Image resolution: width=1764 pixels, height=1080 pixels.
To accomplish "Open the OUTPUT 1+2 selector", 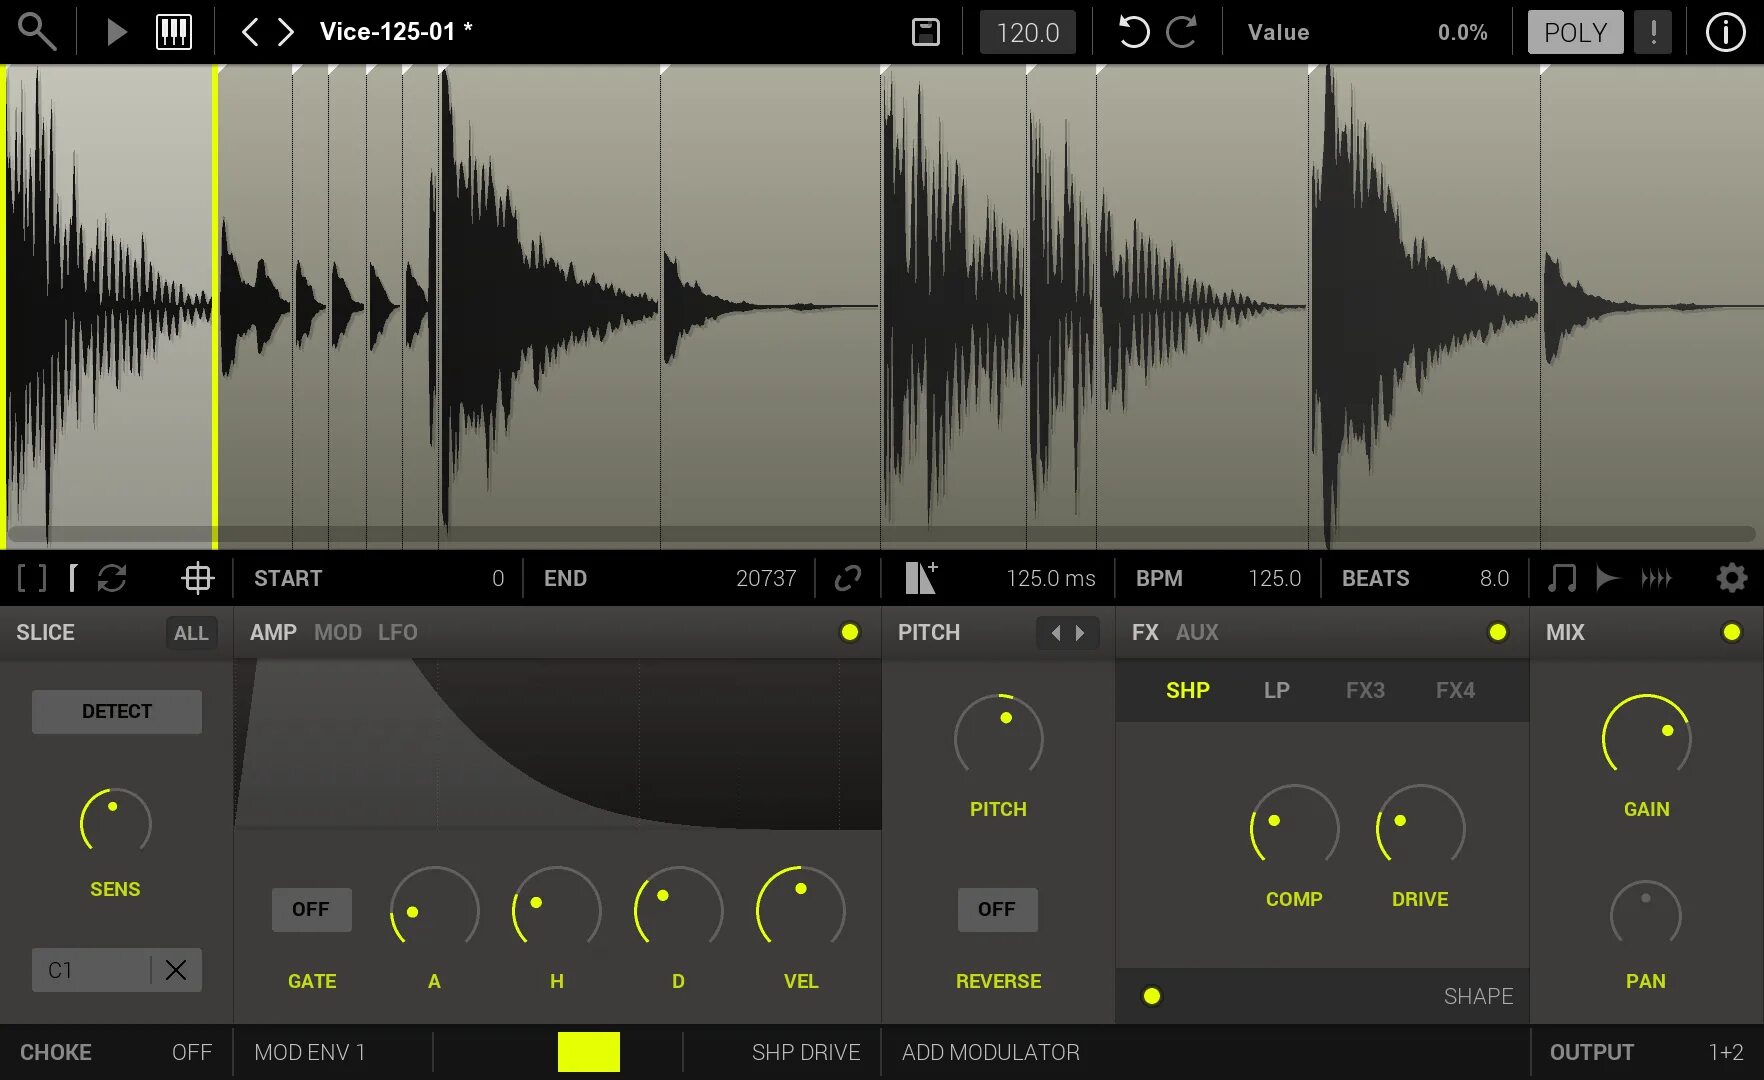I will pos(1647,1052).
